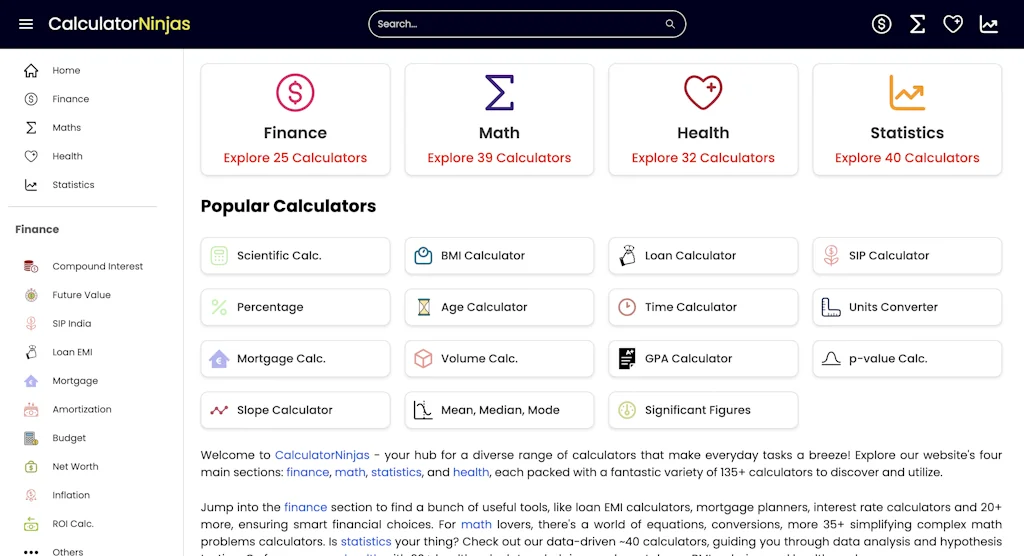The width and height of the screenshot is (1024, 556).
Task: Click the heart health icon in header
Action: (953, 24)
